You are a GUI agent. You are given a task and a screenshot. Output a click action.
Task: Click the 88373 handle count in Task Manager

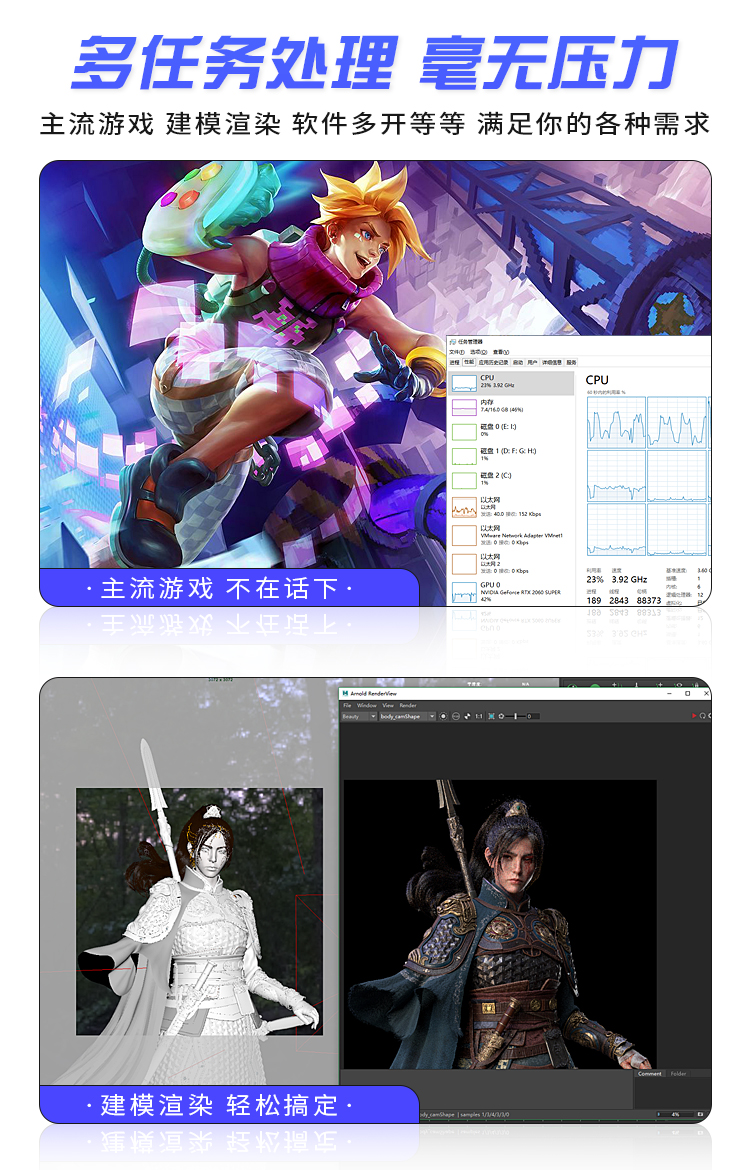(x=649, y=600)
